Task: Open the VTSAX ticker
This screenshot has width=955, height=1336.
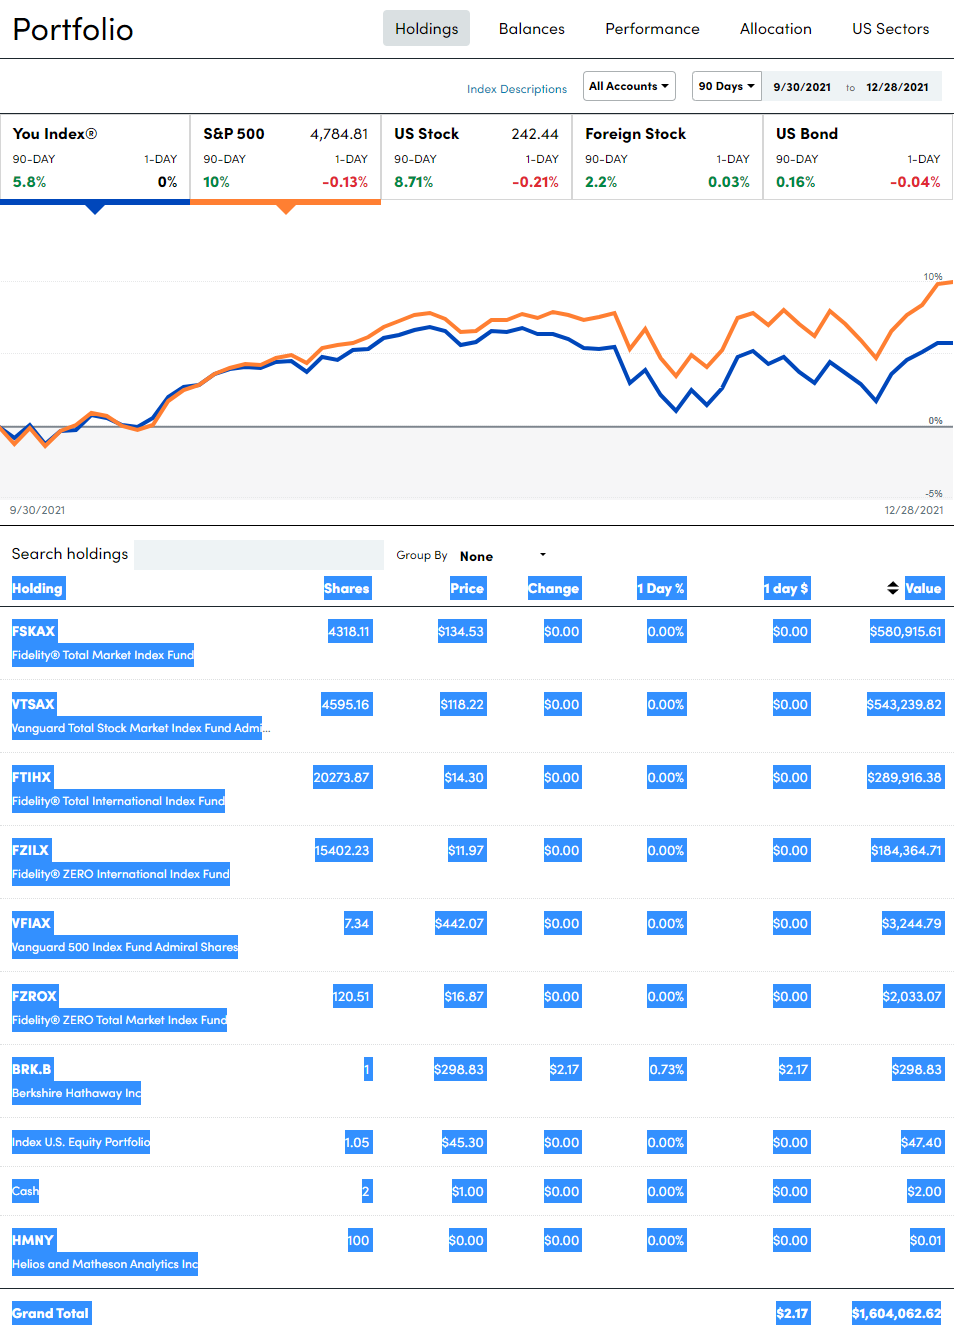Action: click(x=34, y=705)
